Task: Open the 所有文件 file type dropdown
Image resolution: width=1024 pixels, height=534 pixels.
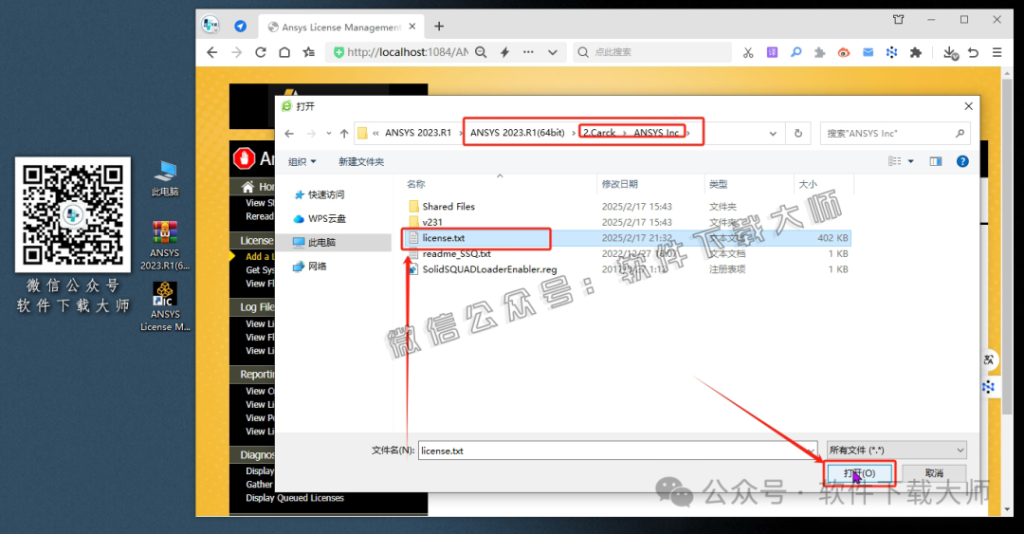Action: (x=896, y=450)
